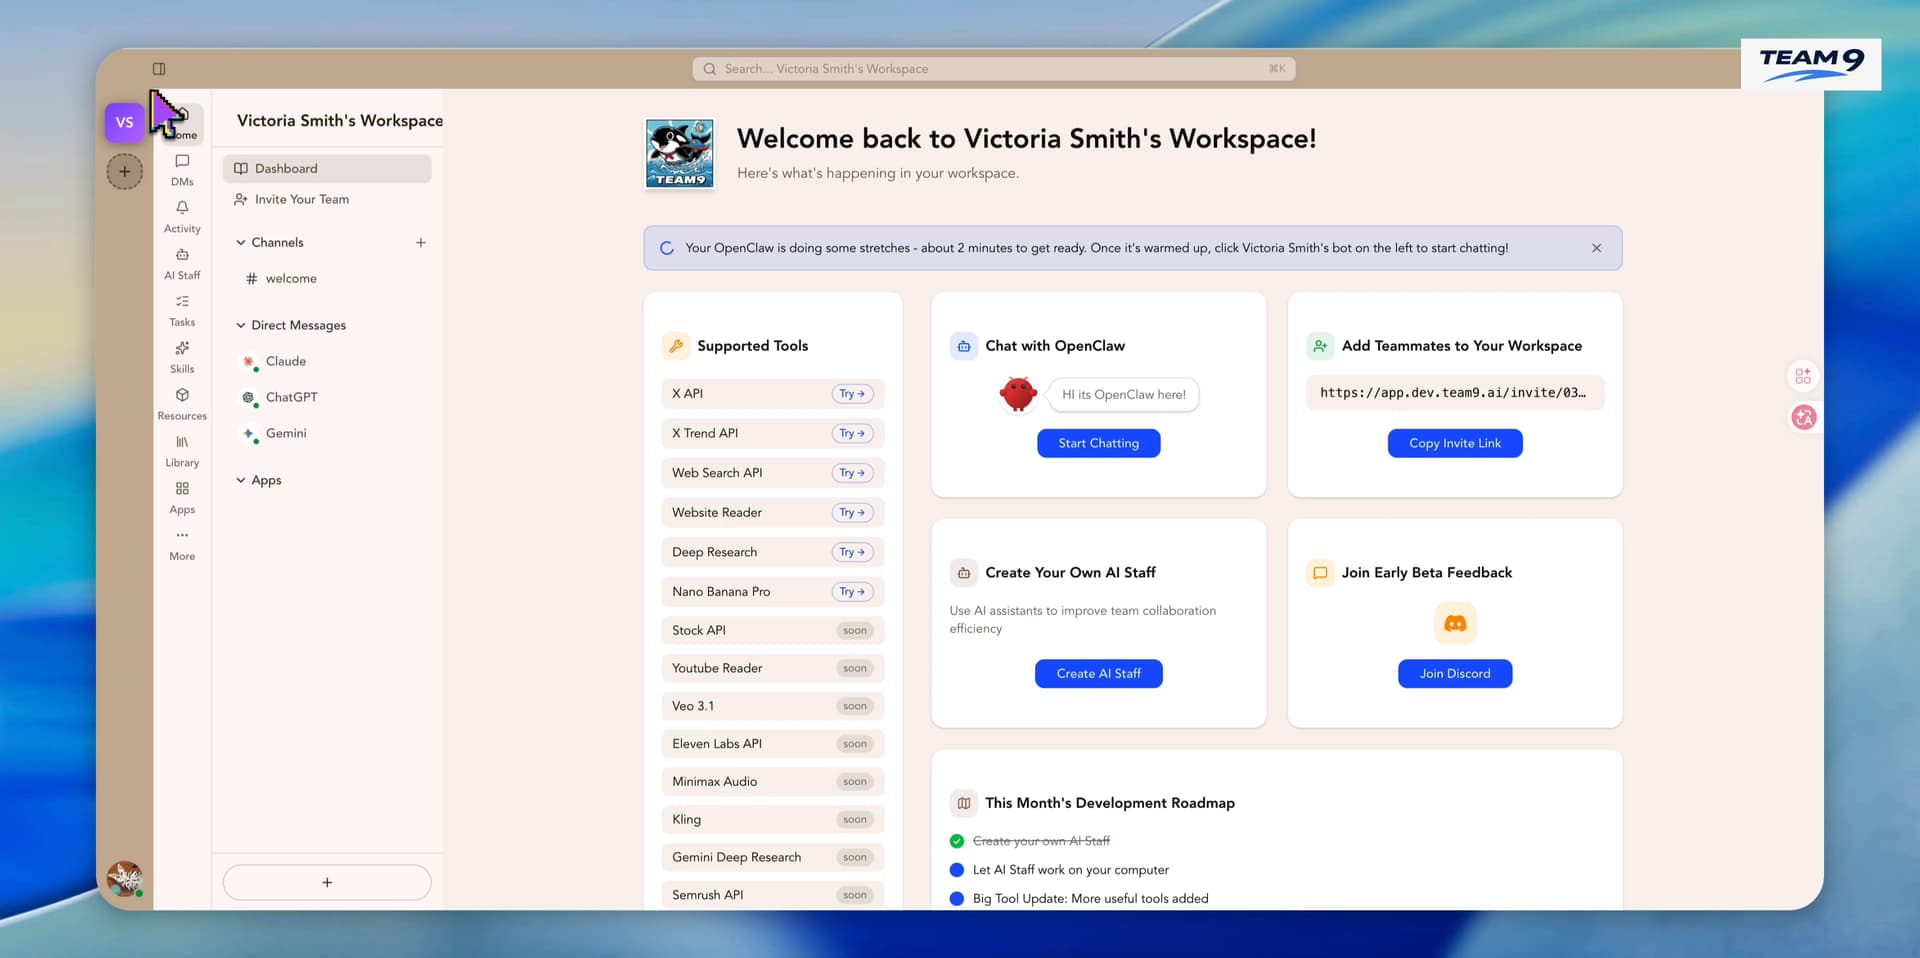
Task: Click the 'HI its OpenClaw here!' bubble
Action: pos(1124,395)
